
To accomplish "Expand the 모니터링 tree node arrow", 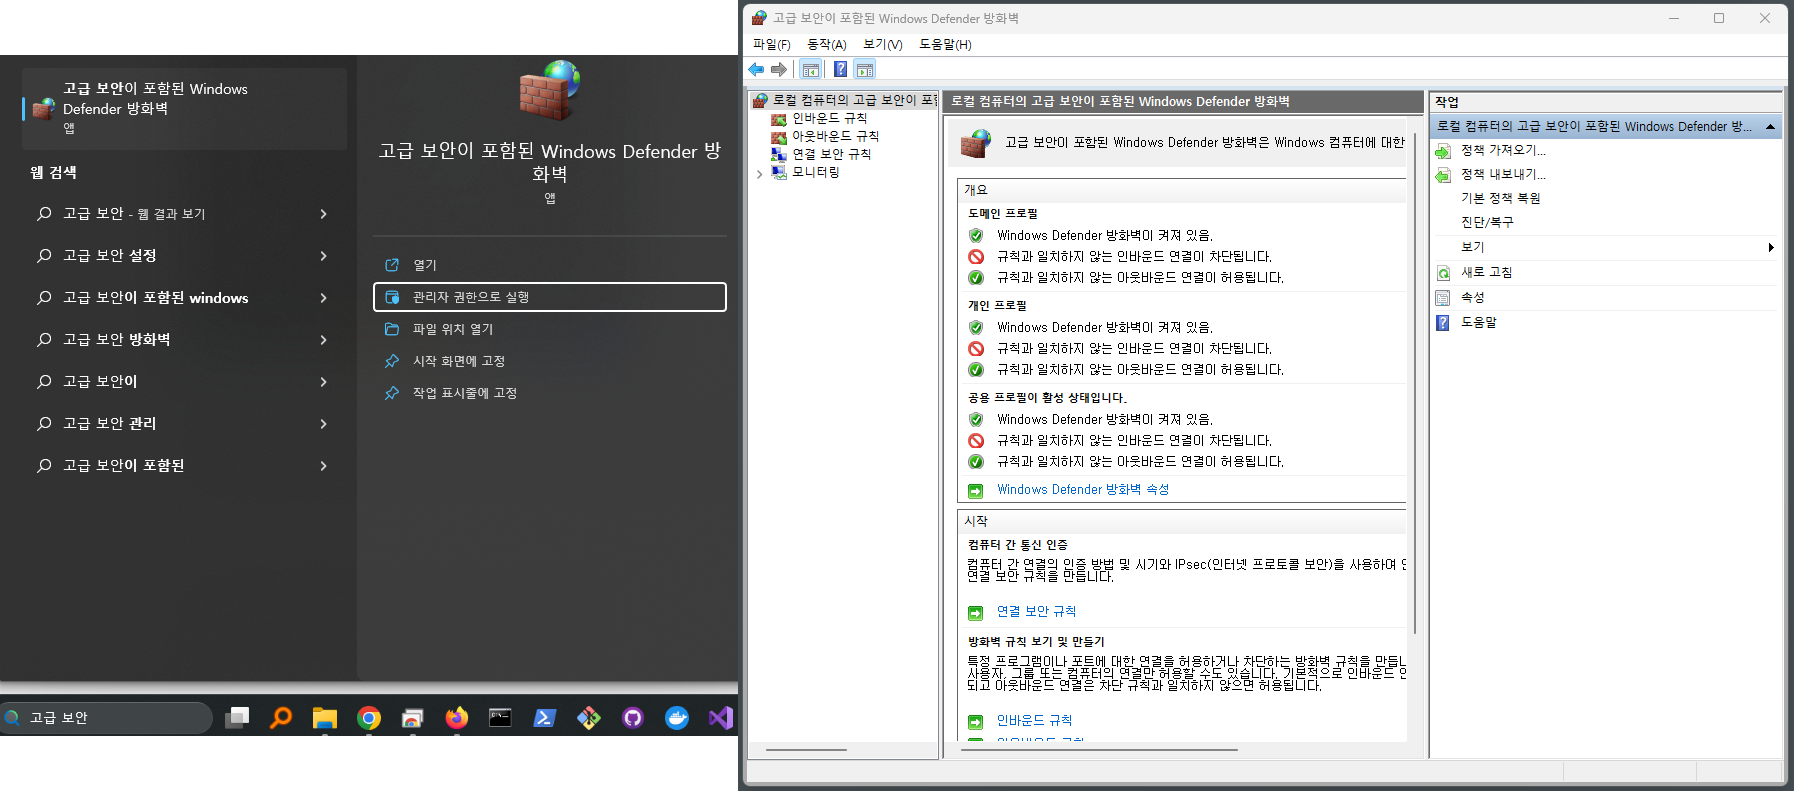I will [x=760, y=173].
